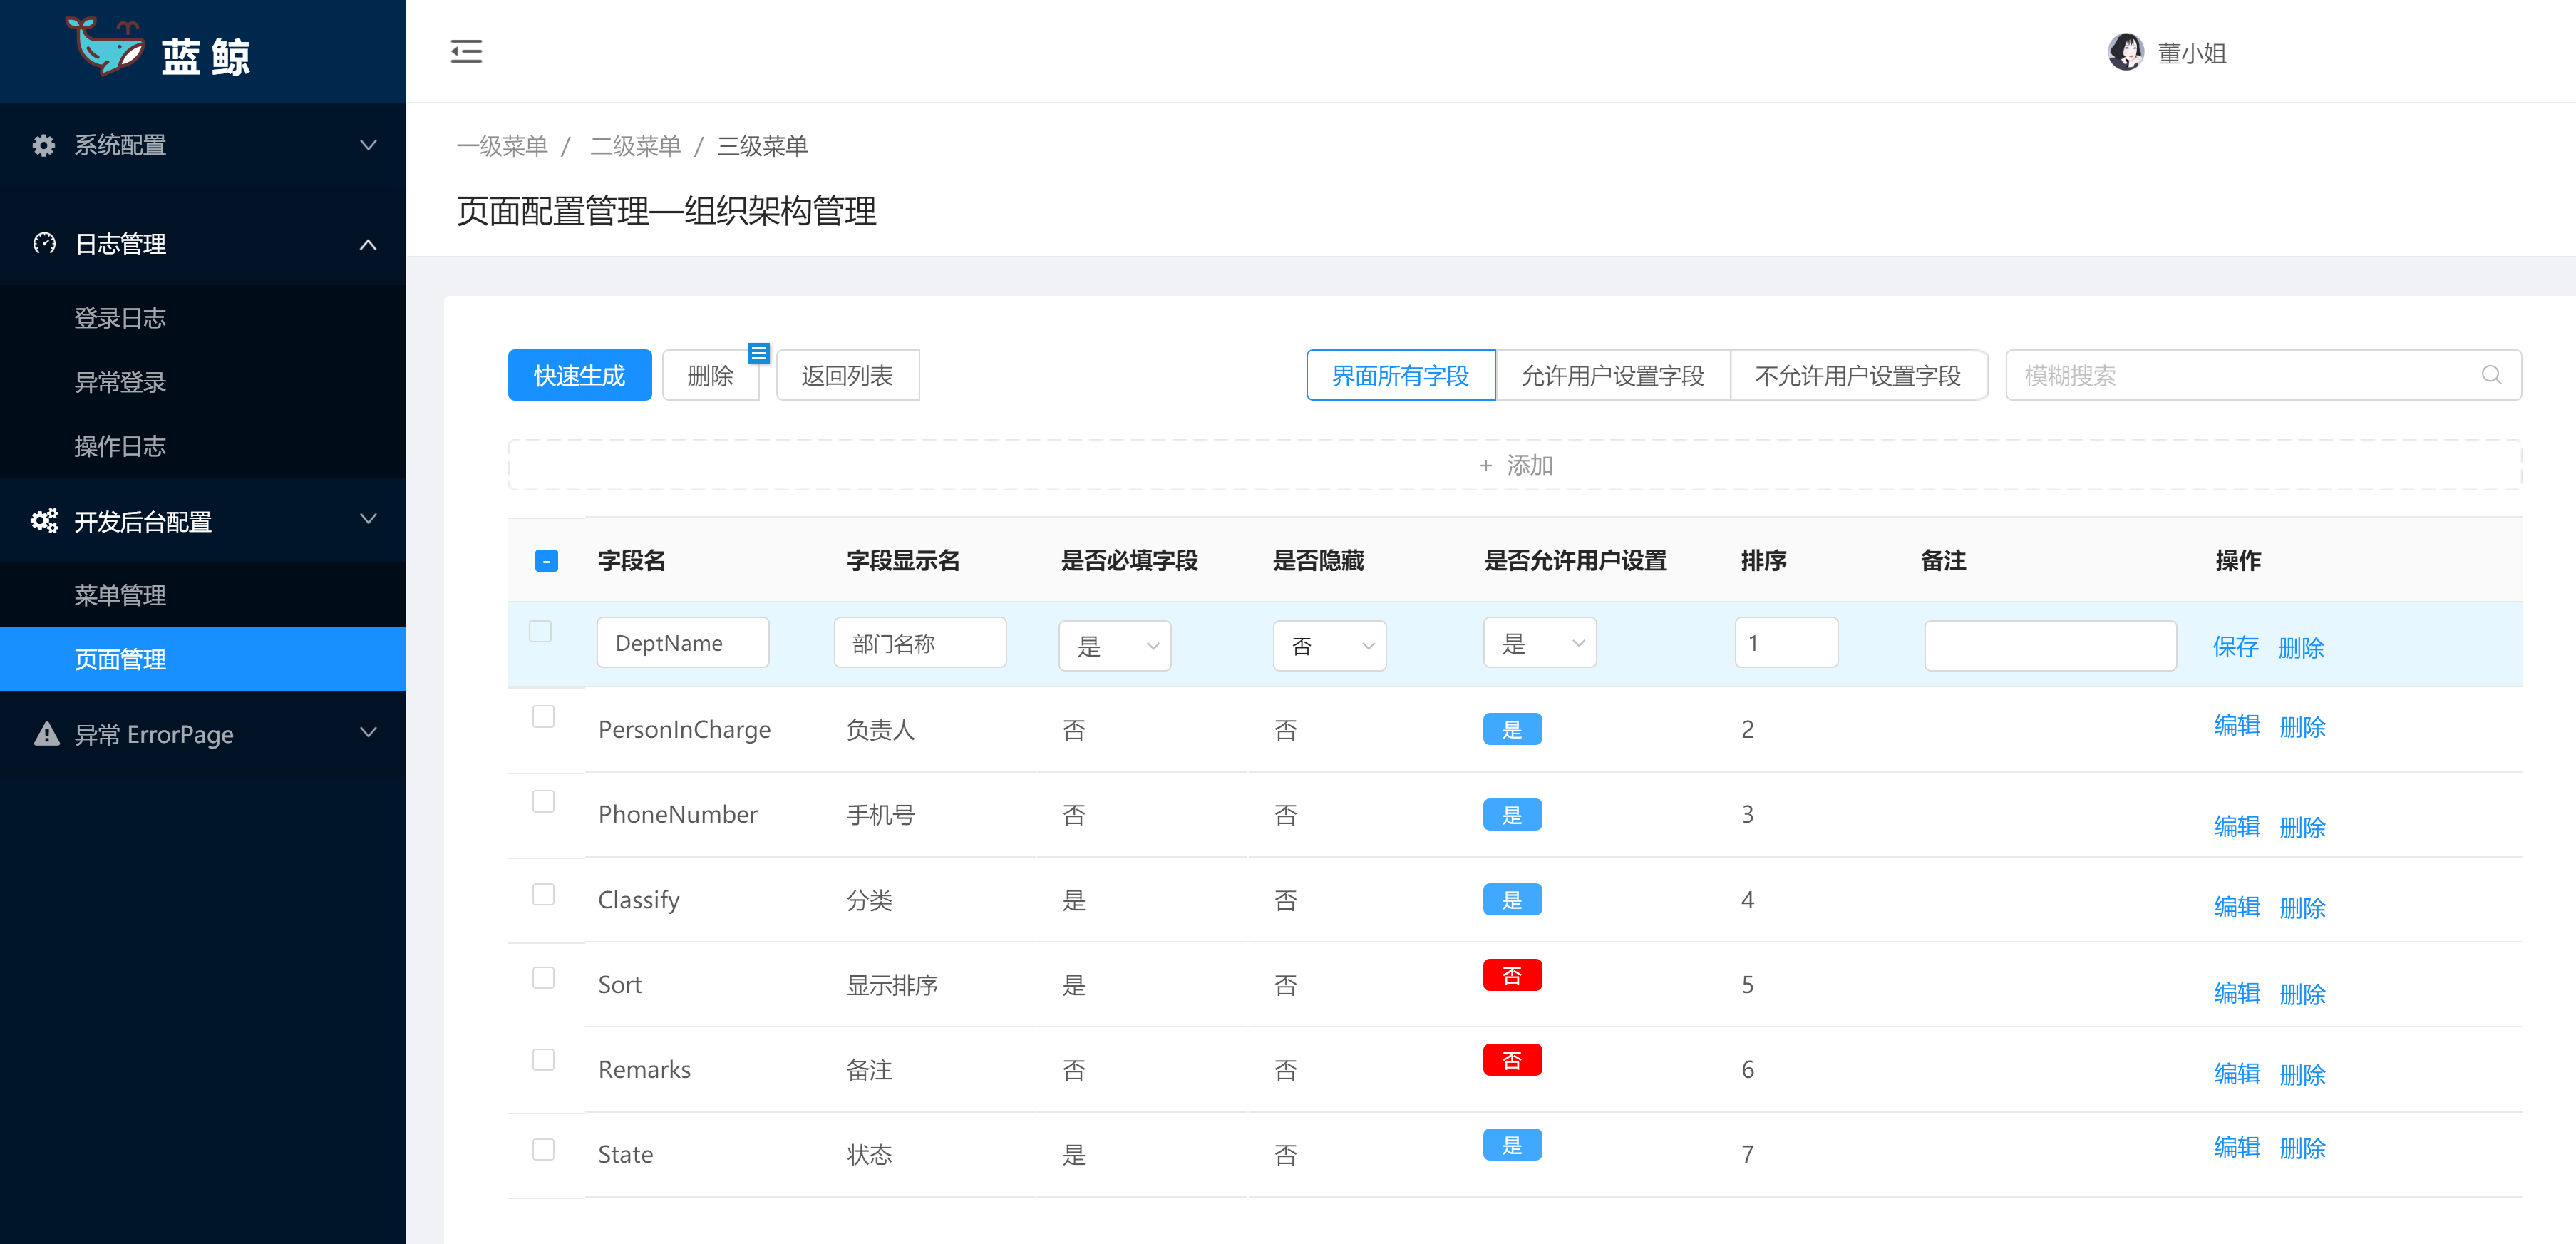2576x1244 pixels.
Task: Click the 排序 input with value 1
Action: [x=1786, y=642]
